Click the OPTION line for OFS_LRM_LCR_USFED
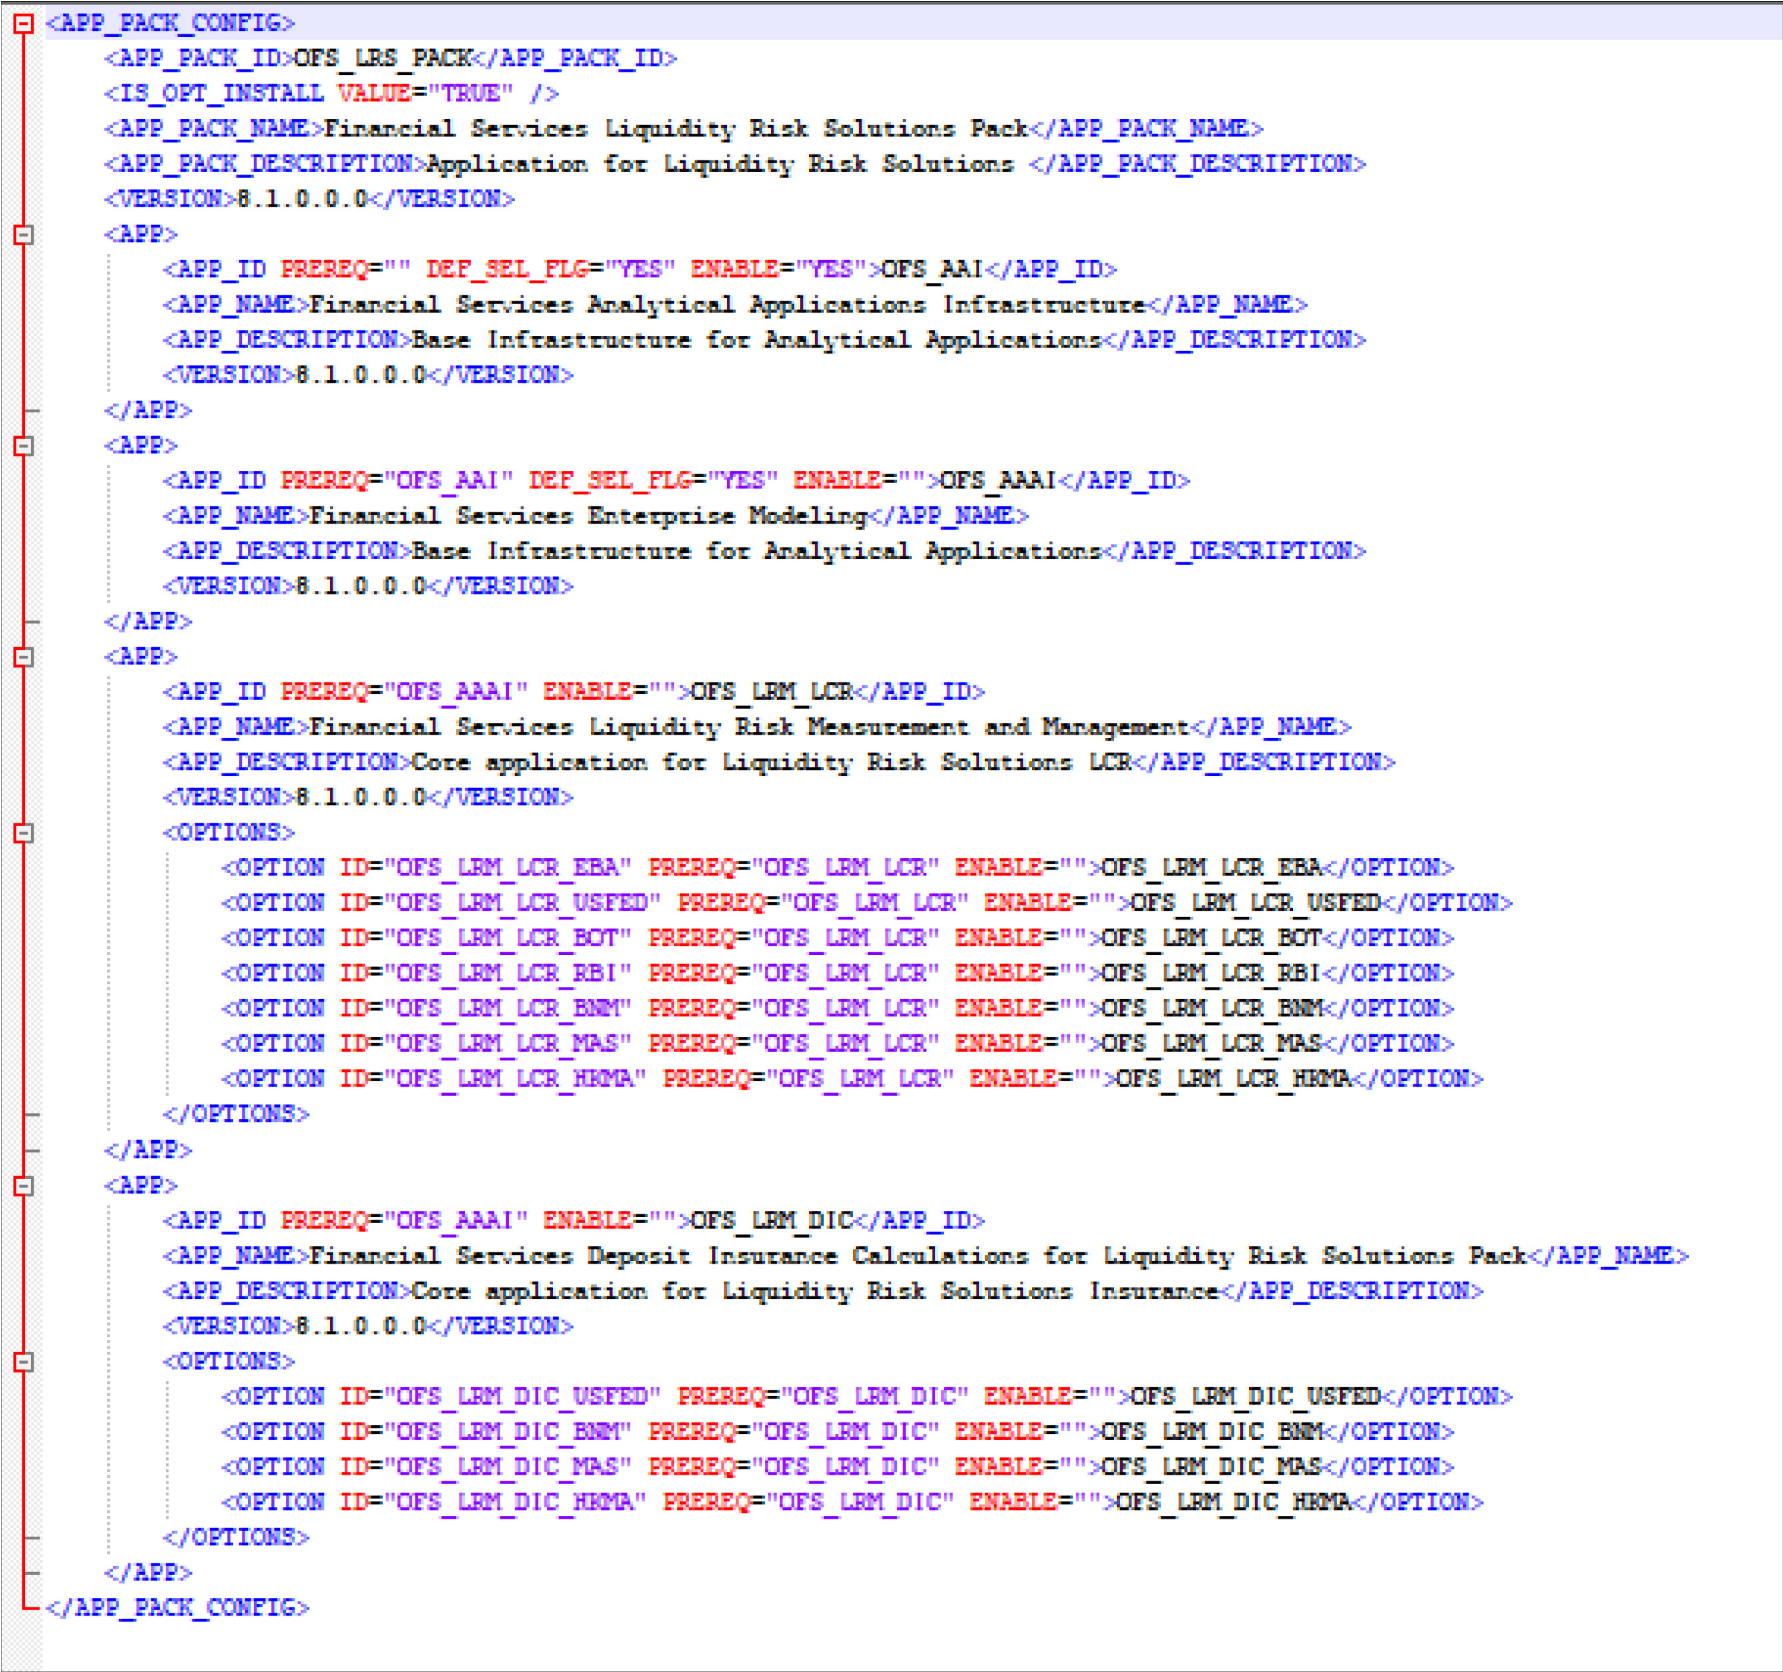The height and width of the screenshot is (1672, 1783). pos(867,903)
